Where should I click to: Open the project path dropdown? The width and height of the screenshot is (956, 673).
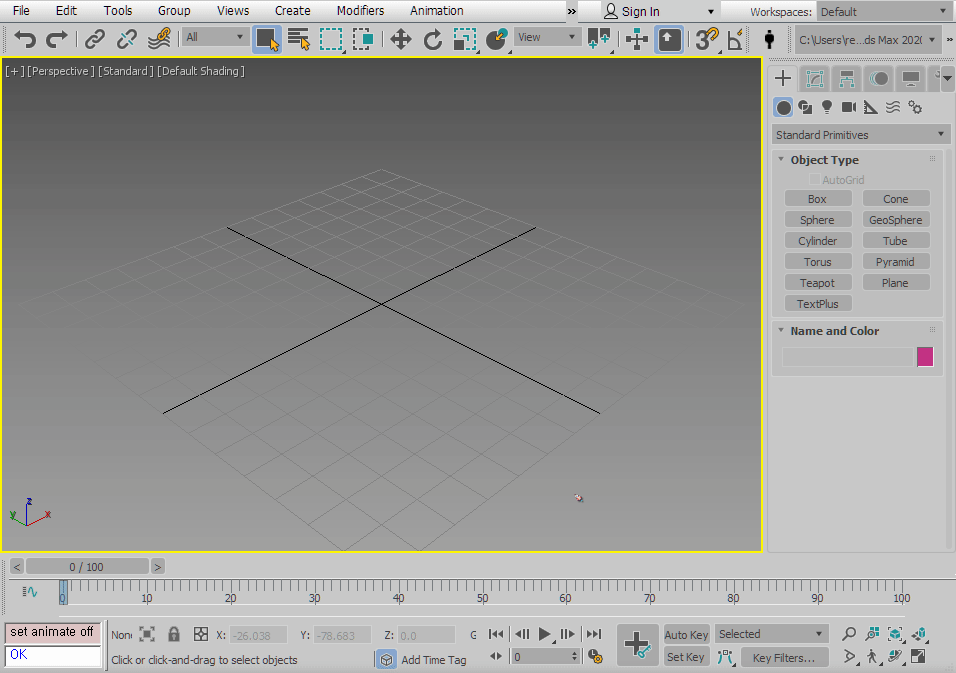(x=866, y=40)
